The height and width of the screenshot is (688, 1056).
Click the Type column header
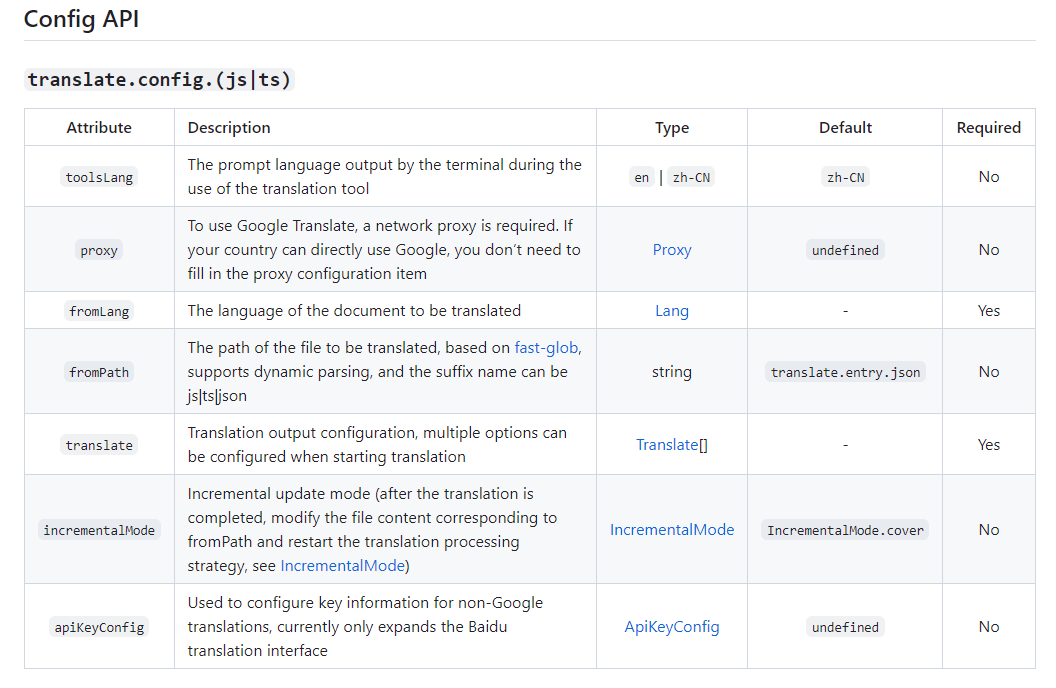point(671,127)
